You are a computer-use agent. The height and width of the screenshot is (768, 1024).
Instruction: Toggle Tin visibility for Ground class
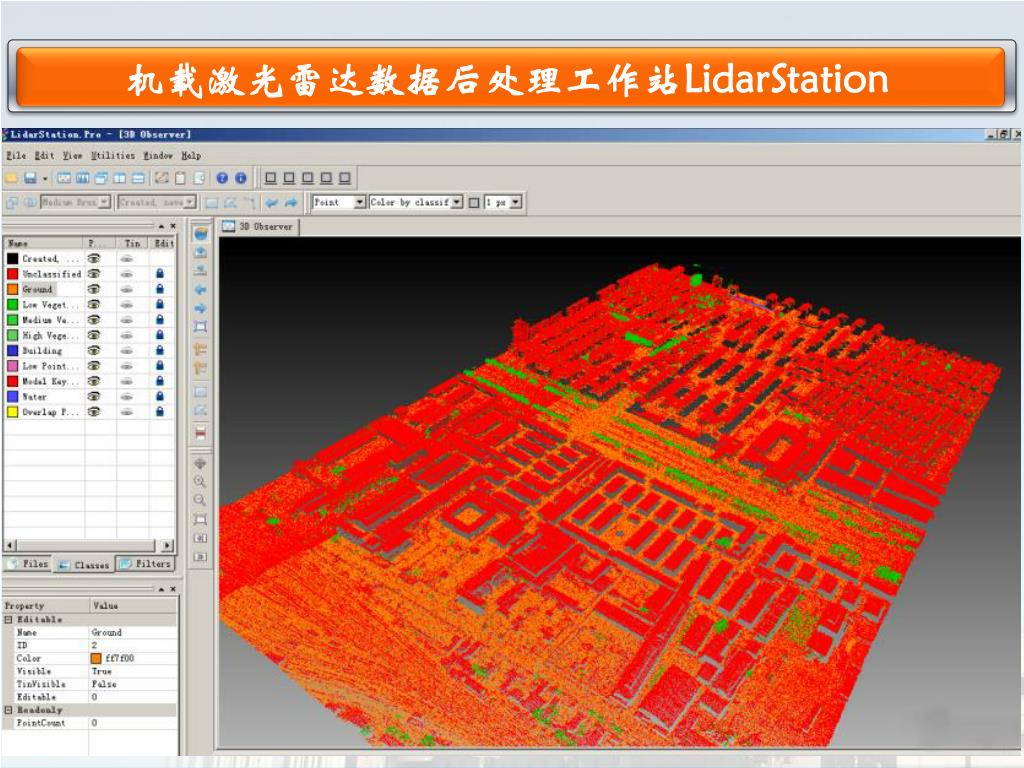pos(127,289)
